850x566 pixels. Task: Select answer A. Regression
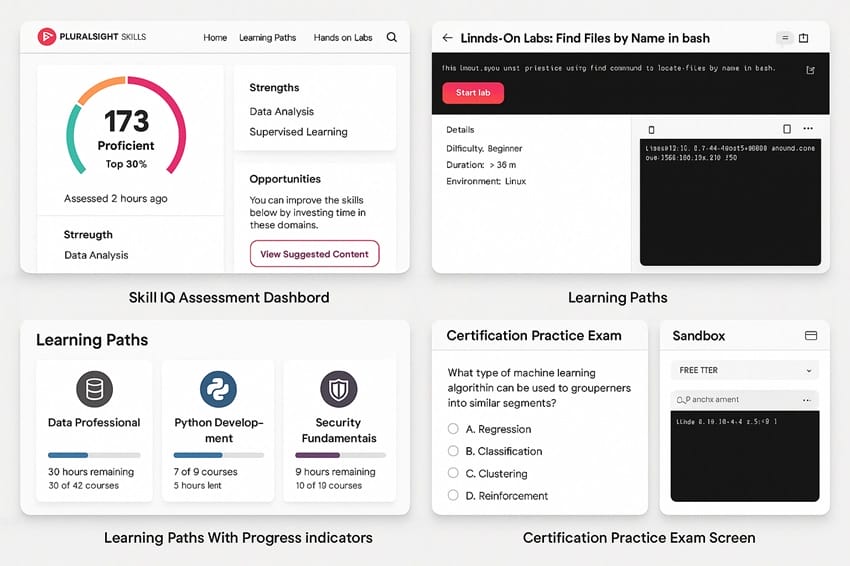click(453, 429)
